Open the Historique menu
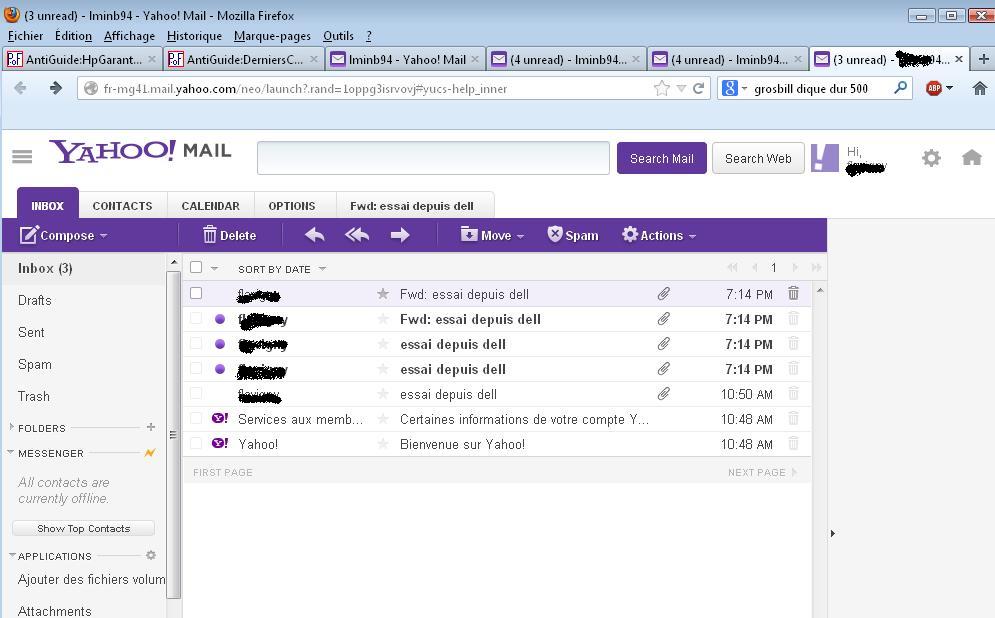The height and width of the screenshot is (618, 995). pos(194,36)
